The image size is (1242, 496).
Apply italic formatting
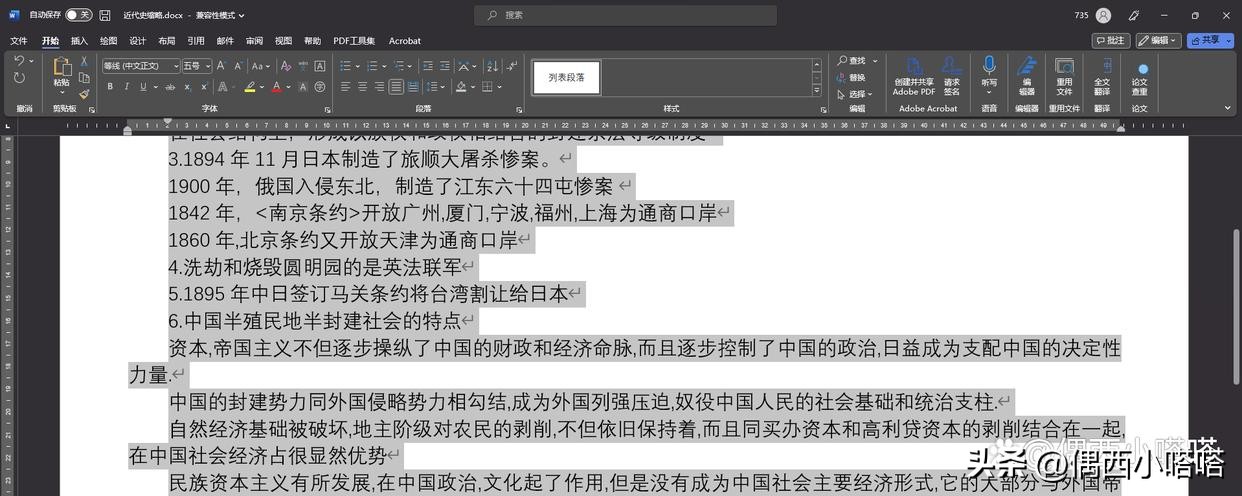pos(126,87)
